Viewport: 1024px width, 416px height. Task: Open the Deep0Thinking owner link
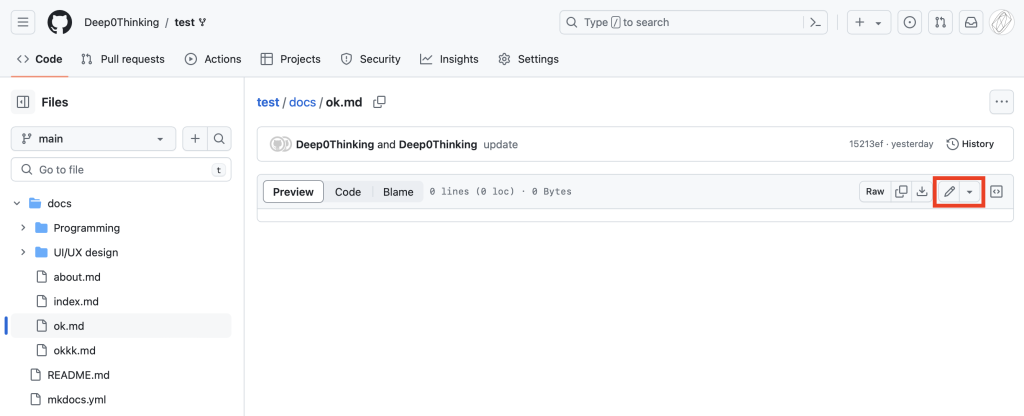tap(121, 22)
